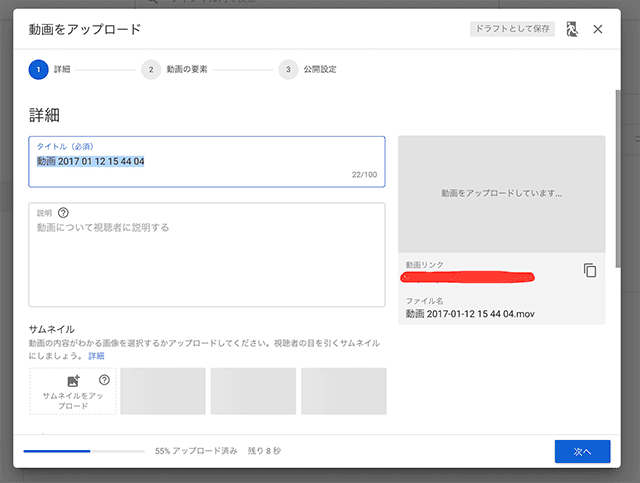This screenshot has height=483, width=640.
Task: Click the 55% アップロード済み status text
Action: 196,451
